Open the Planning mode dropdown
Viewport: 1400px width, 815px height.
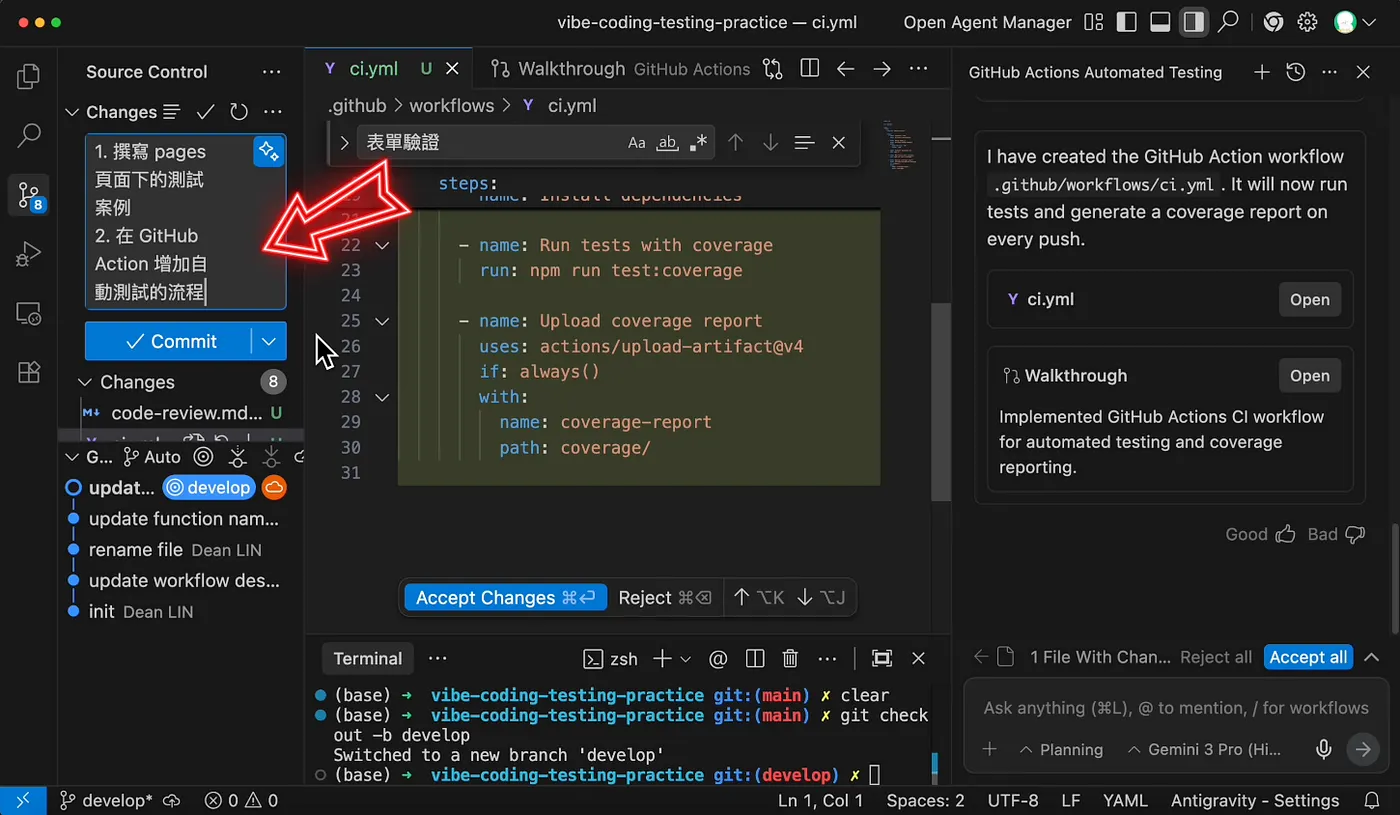coord(1061,749)
